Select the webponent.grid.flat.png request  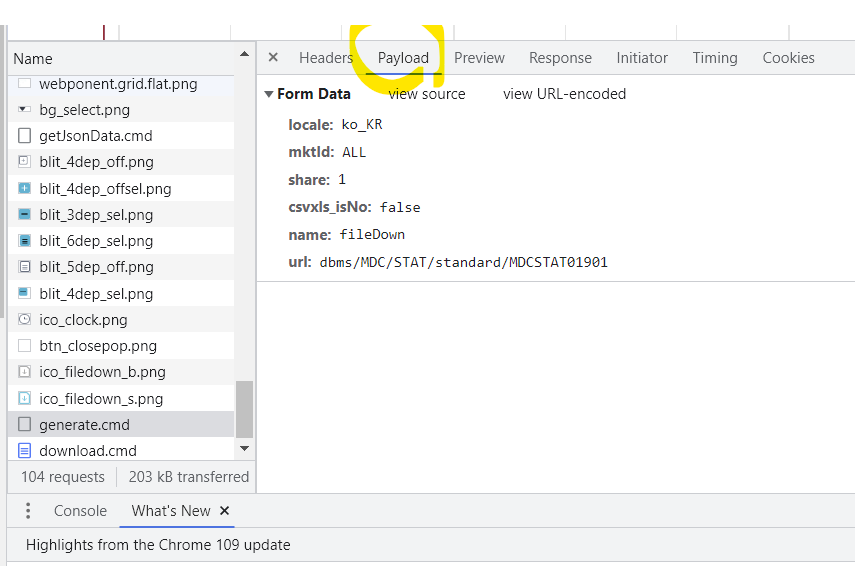(121, 84)
